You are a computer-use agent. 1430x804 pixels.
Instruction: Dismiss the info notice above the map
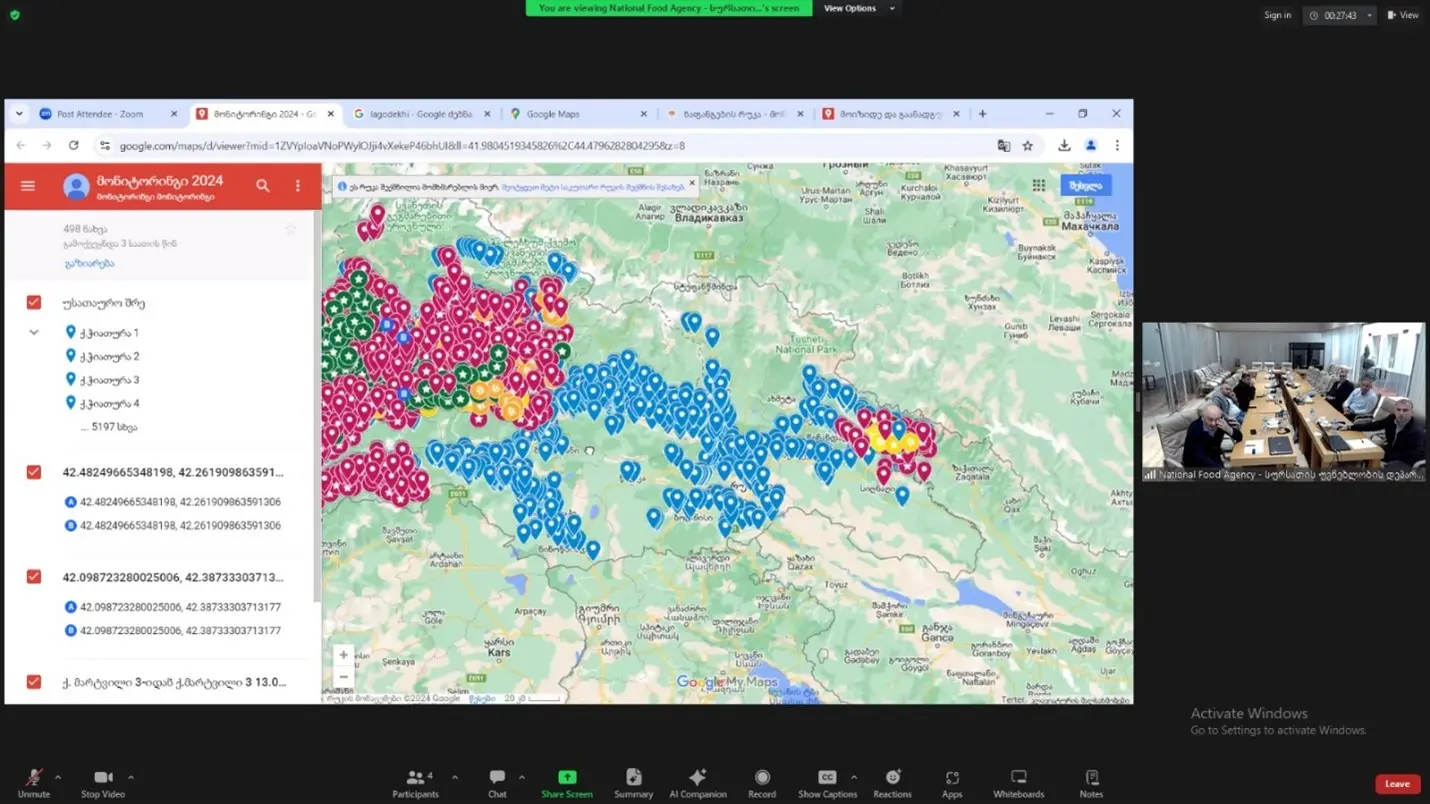click(692, 184)
